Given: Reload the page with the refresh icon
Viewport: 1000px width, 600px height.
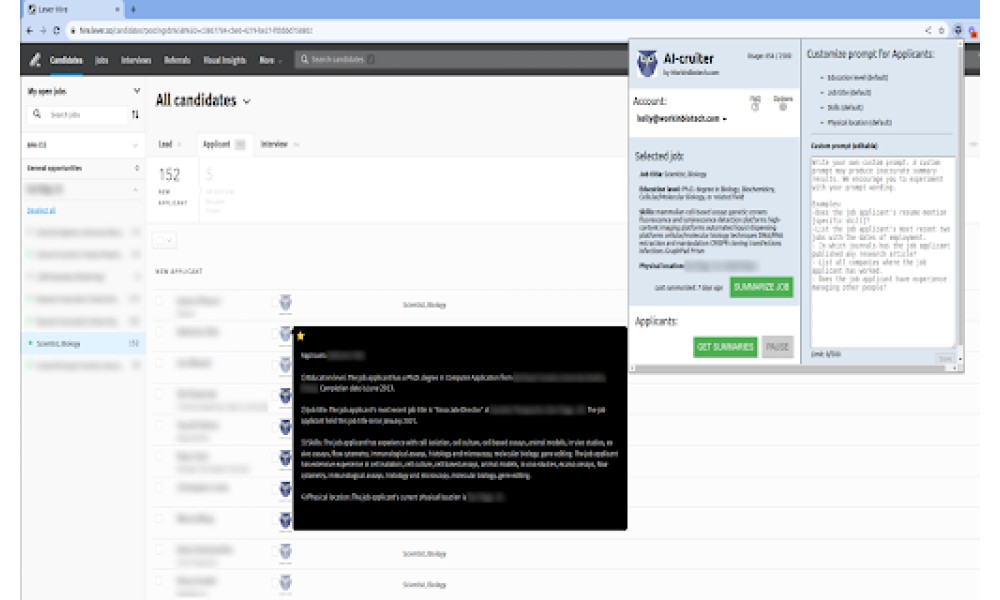Looking at the screenshot, I should (x=57, y=31).
